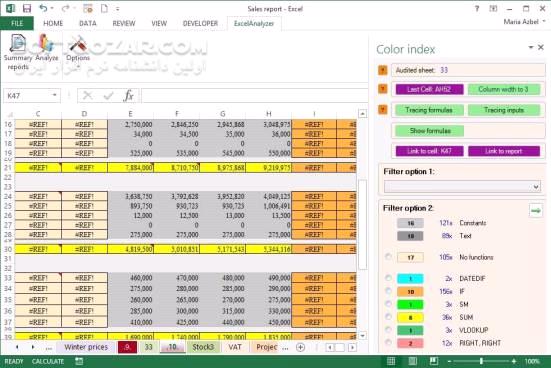Click the New document icon in the toolbar

click(x=104, y=8)
